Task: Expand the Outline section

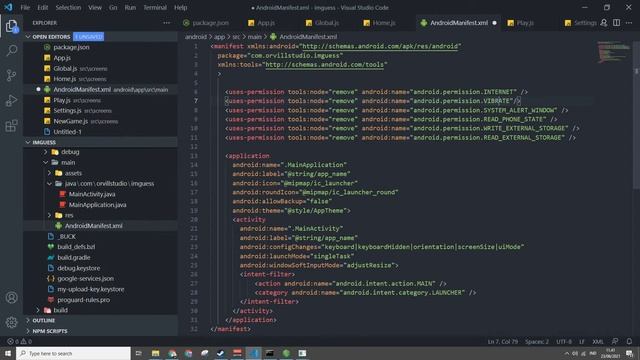Action: tap(28, 321)
